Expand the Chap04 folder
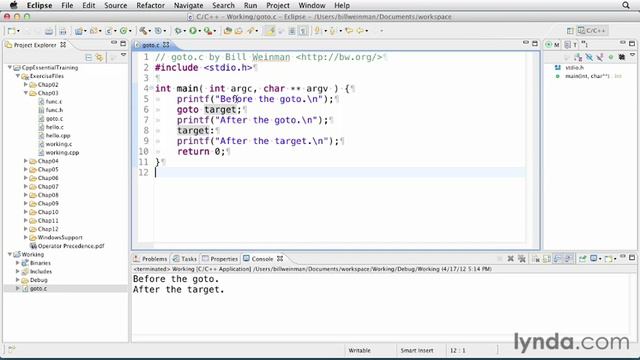The width and height of the screenshot is (640, 360). pos(26,161)
